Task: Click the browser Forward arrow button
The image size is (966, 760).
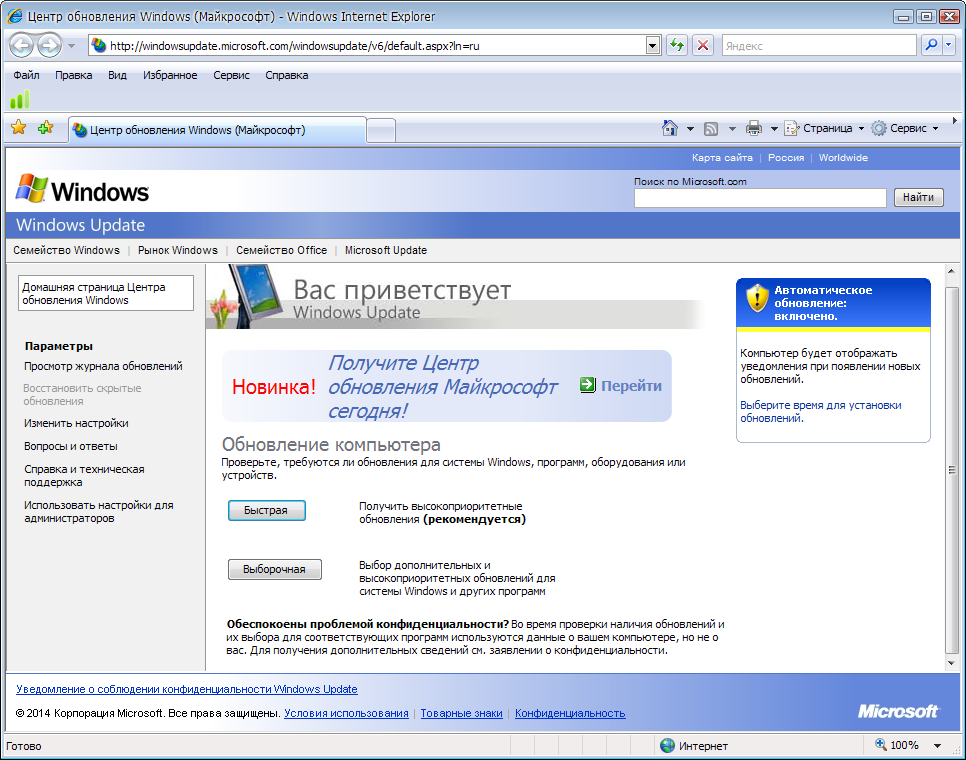Action: (49, 45)
